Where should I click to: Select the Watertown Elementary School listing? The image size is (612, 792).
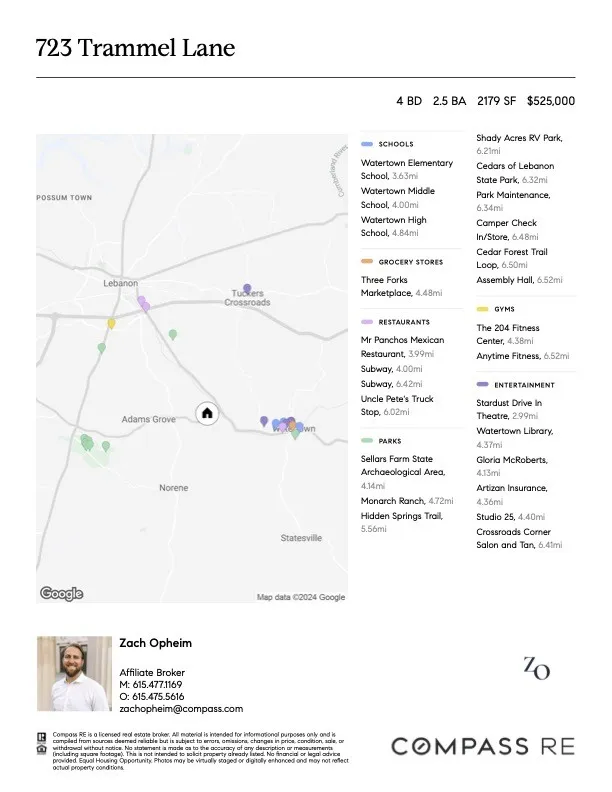(406, 169)
